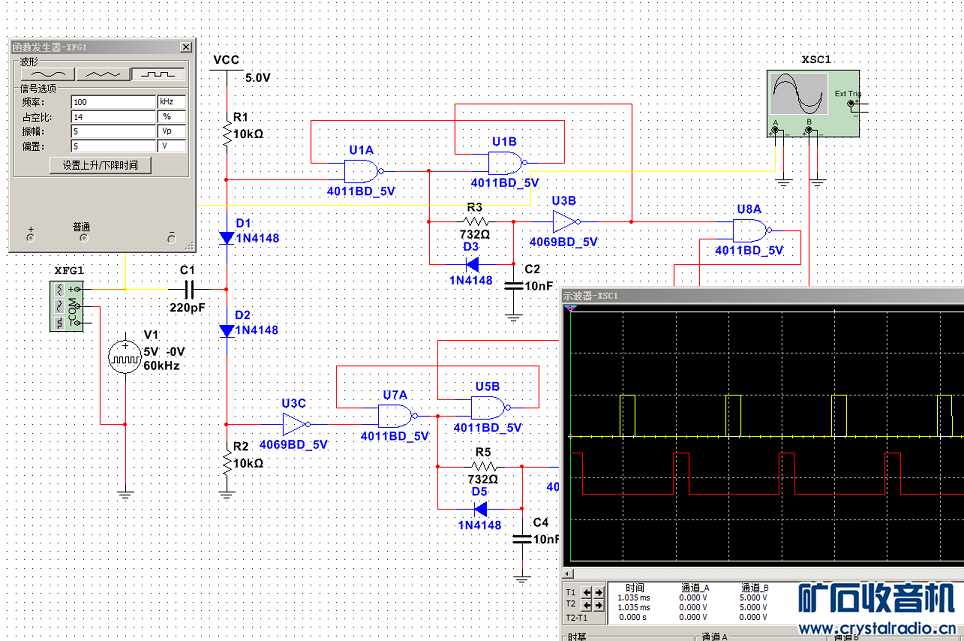This screenshot has width=964, height=641.
Task: Click the plus output terminal in generator panel
Action: click(29, 237)
